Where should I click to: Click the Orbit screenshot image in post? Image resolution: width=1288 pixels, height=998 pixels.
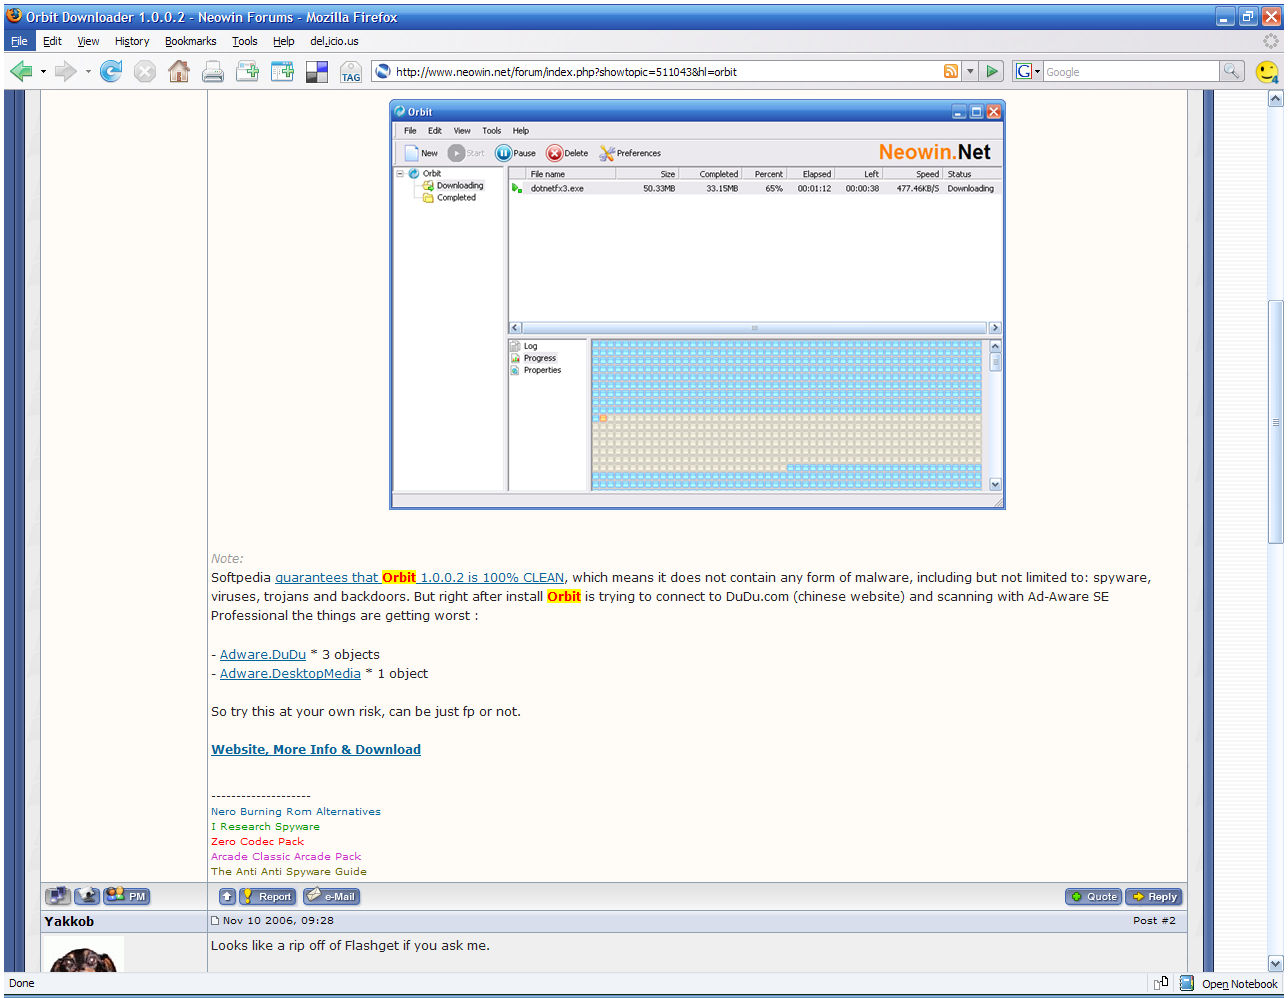tap(697, 304)
